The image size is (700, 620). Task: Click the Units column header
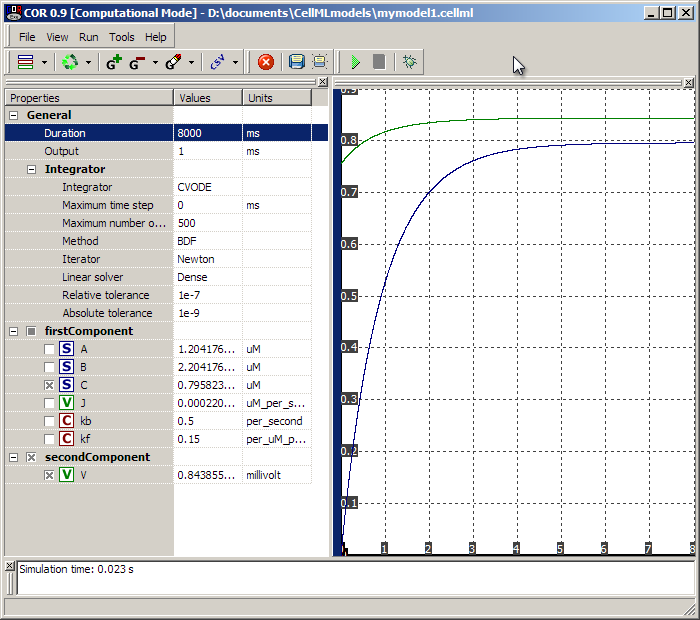(277, 98)
